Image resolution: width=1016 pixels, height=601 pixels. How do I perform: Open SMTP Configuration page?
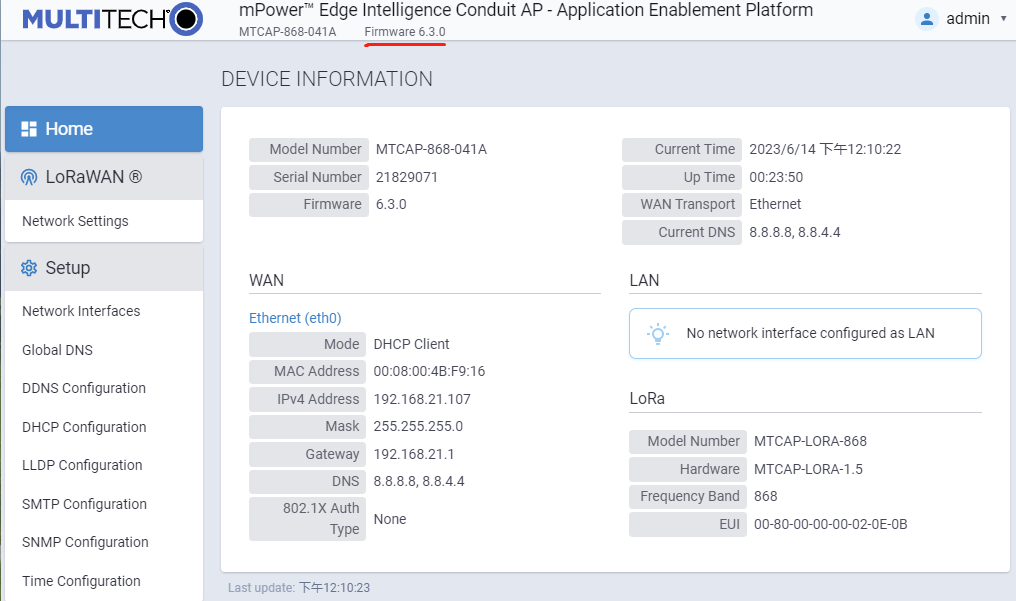pyautogui.click(x=84, y=504)
